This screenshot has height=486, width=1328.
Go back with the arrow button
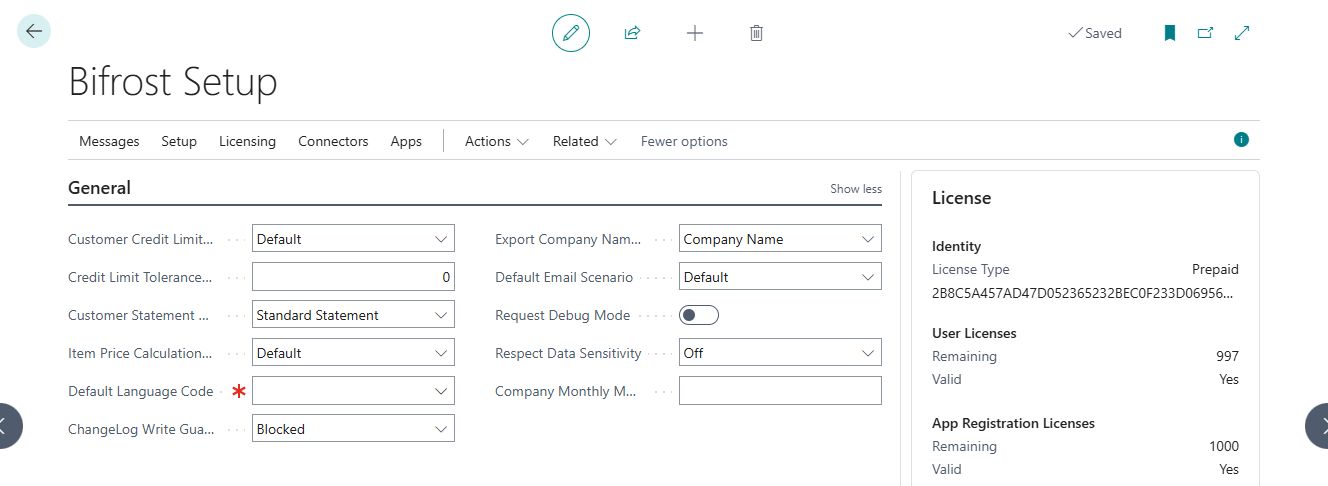tap(34, 31)
